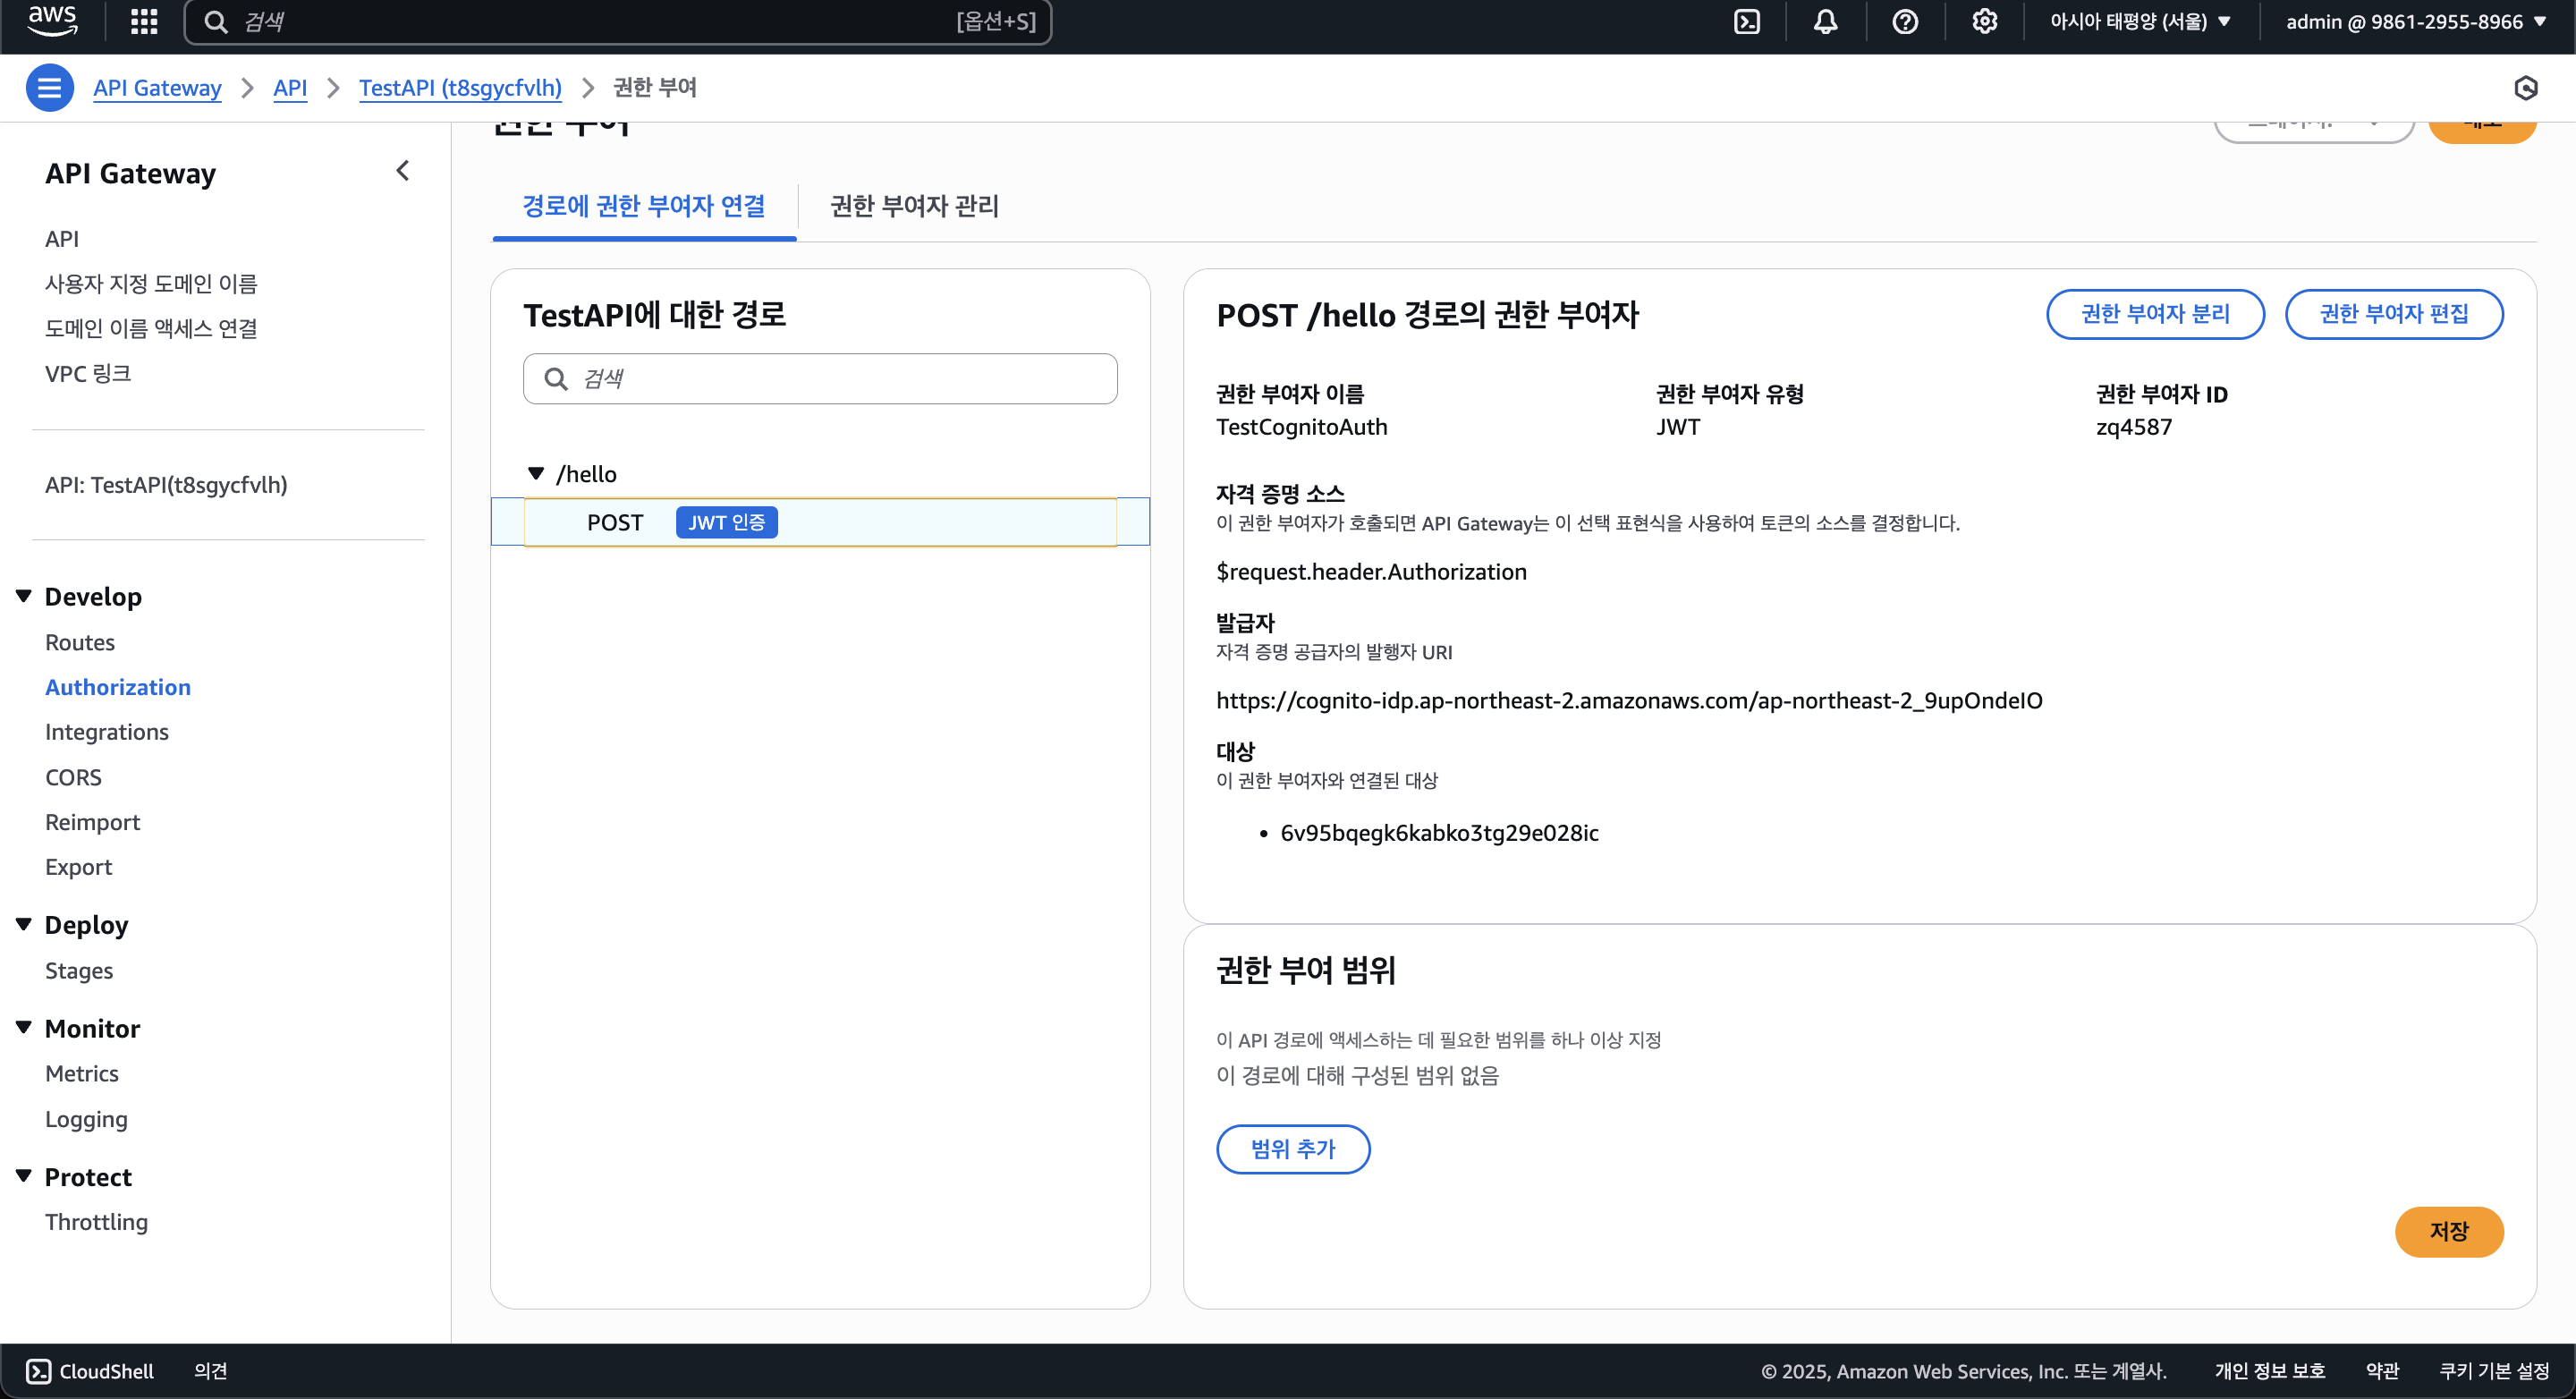Click the AWS logo home icon
The height and width of the screenshot is (1399, 2576).
(52, 21)
